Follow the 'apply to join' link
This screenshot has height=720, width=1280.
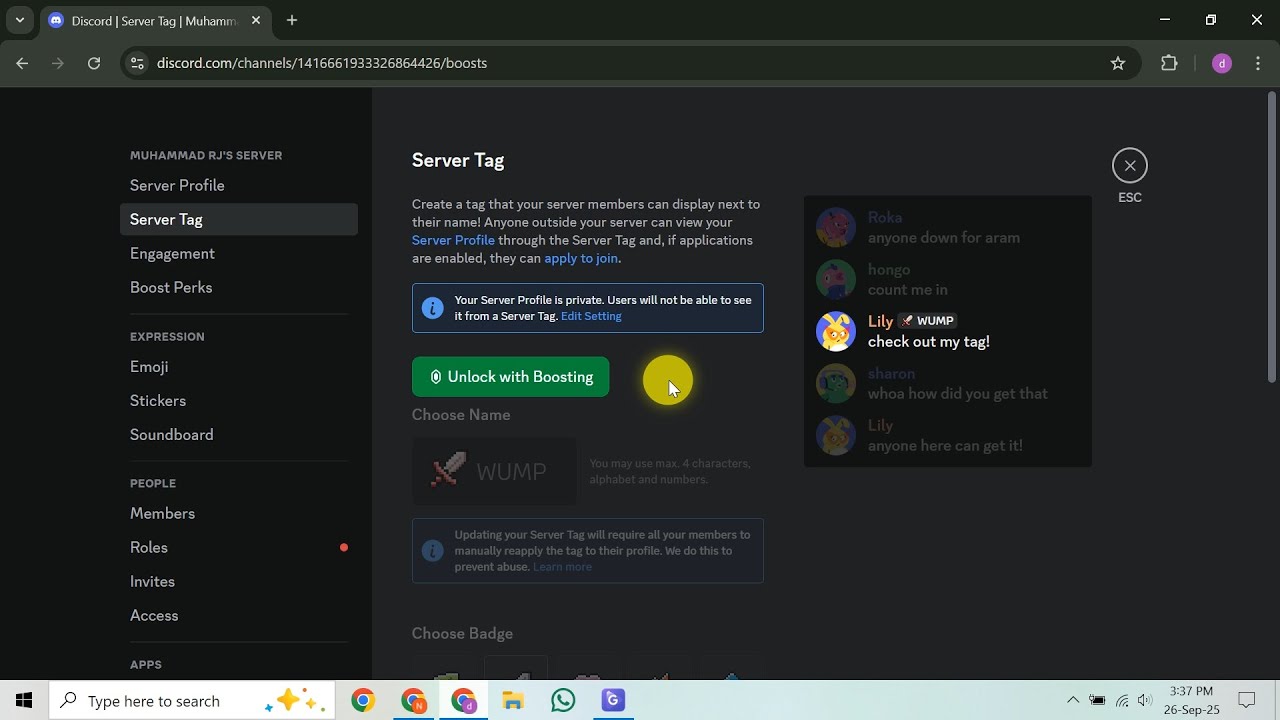click(x=581, y=258)
